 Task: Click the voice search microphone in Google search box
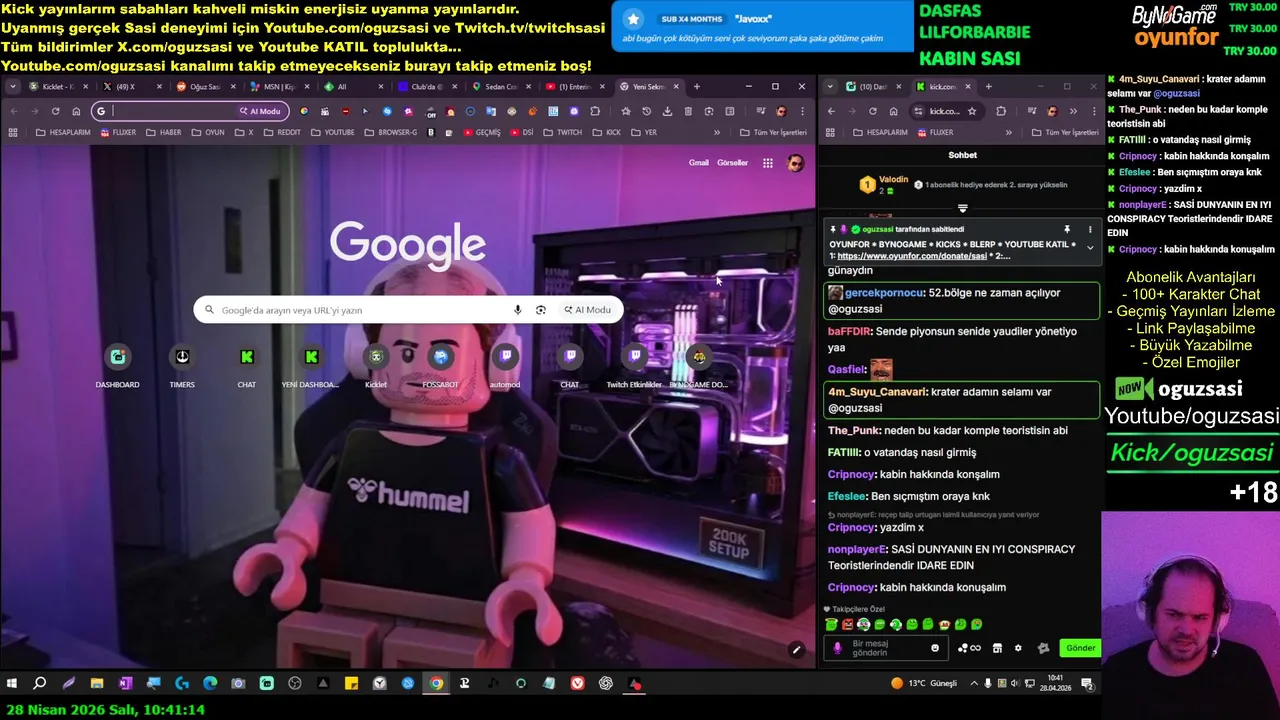[517, 310]
